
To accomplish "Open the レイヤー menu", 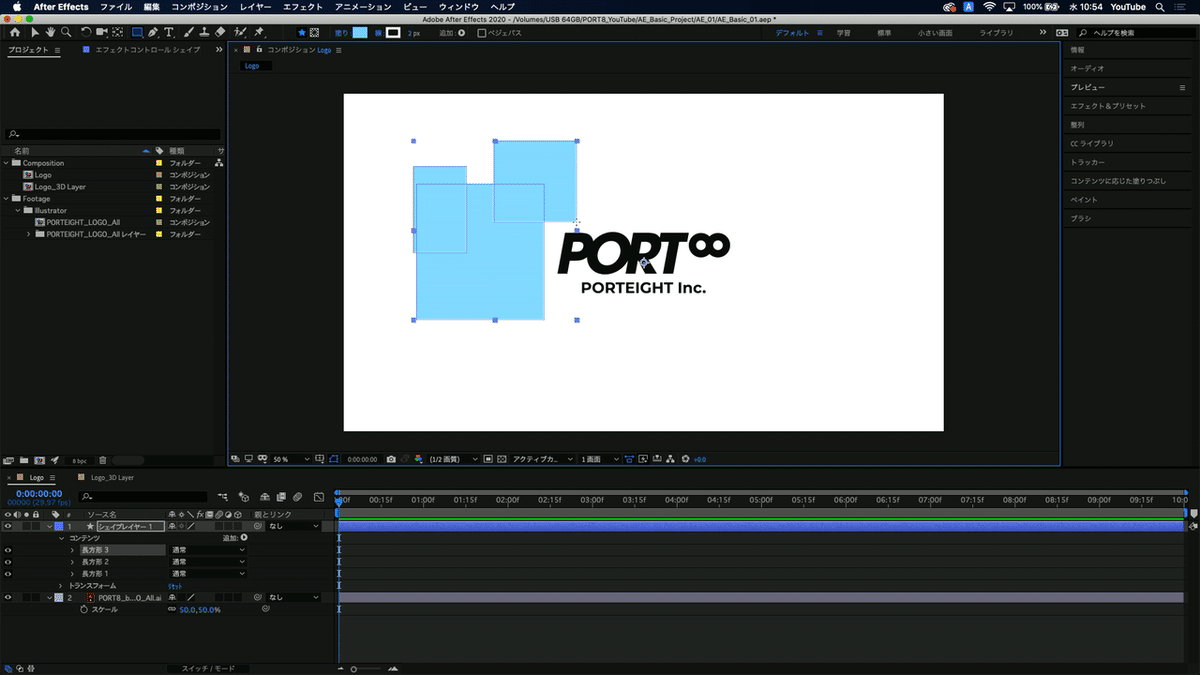I will coord(255,7).
